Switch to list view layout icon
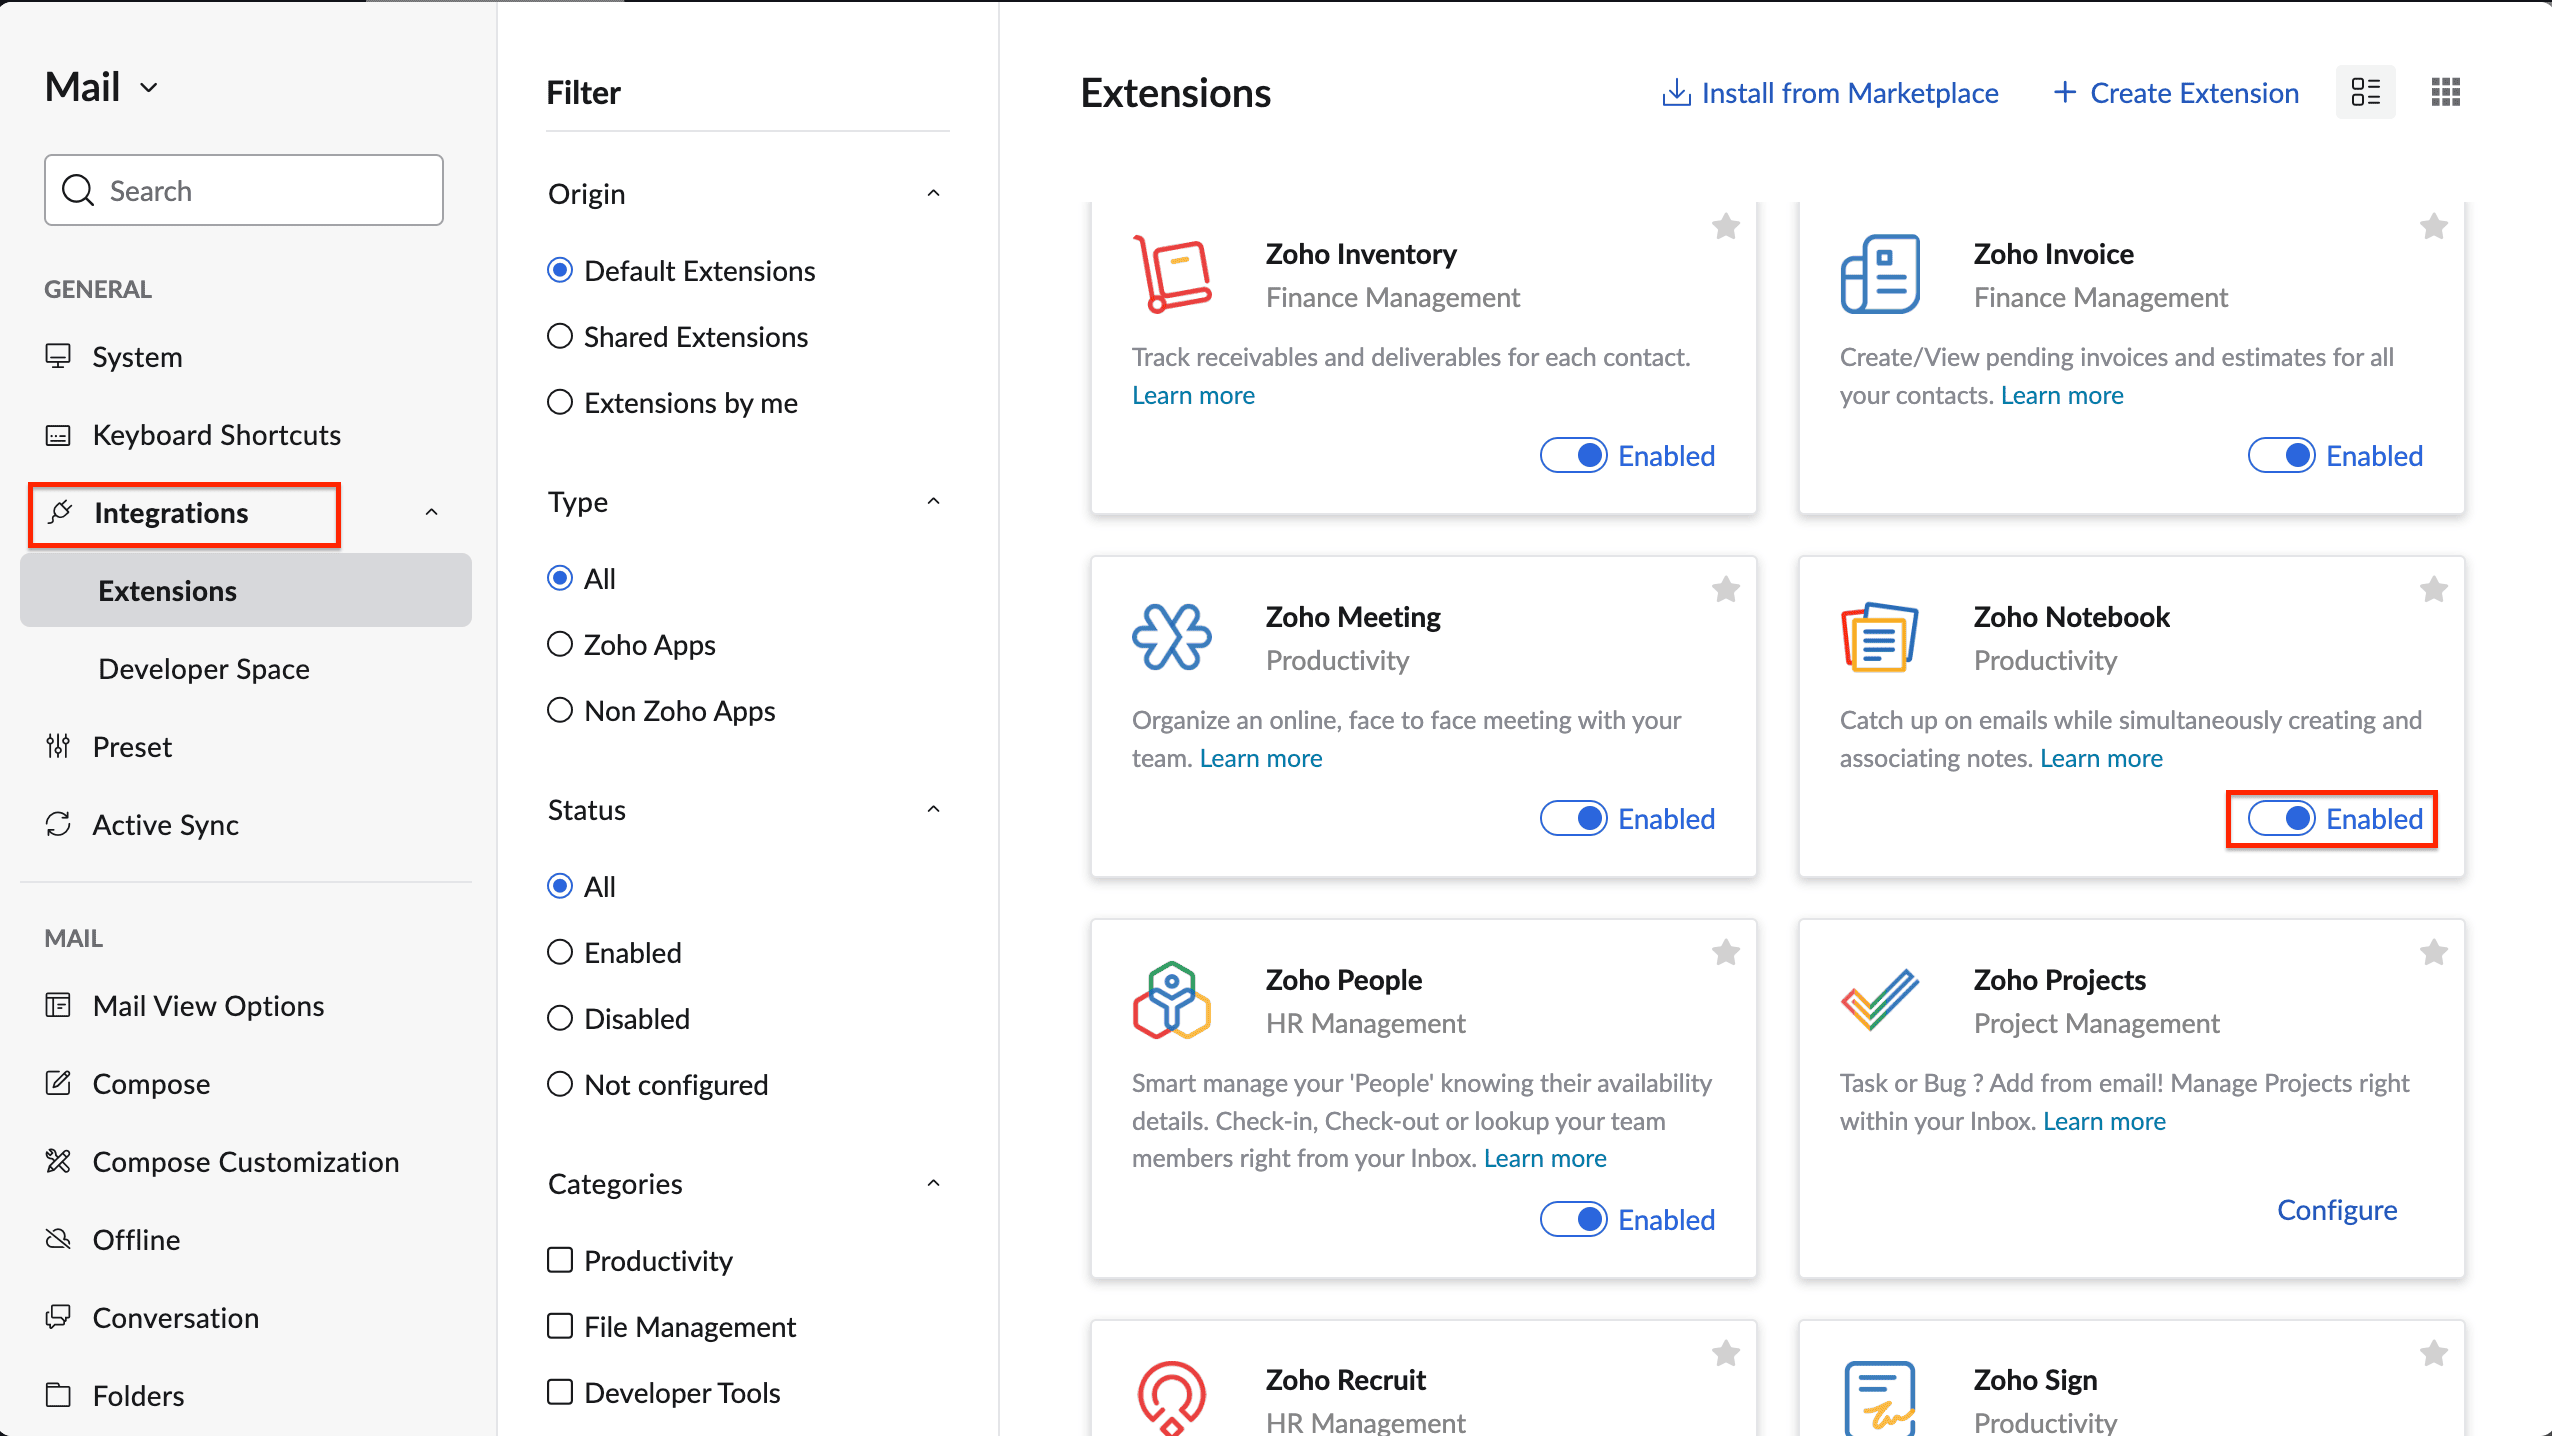Screen dimensions: 2552x1436 click(2365, 92)
